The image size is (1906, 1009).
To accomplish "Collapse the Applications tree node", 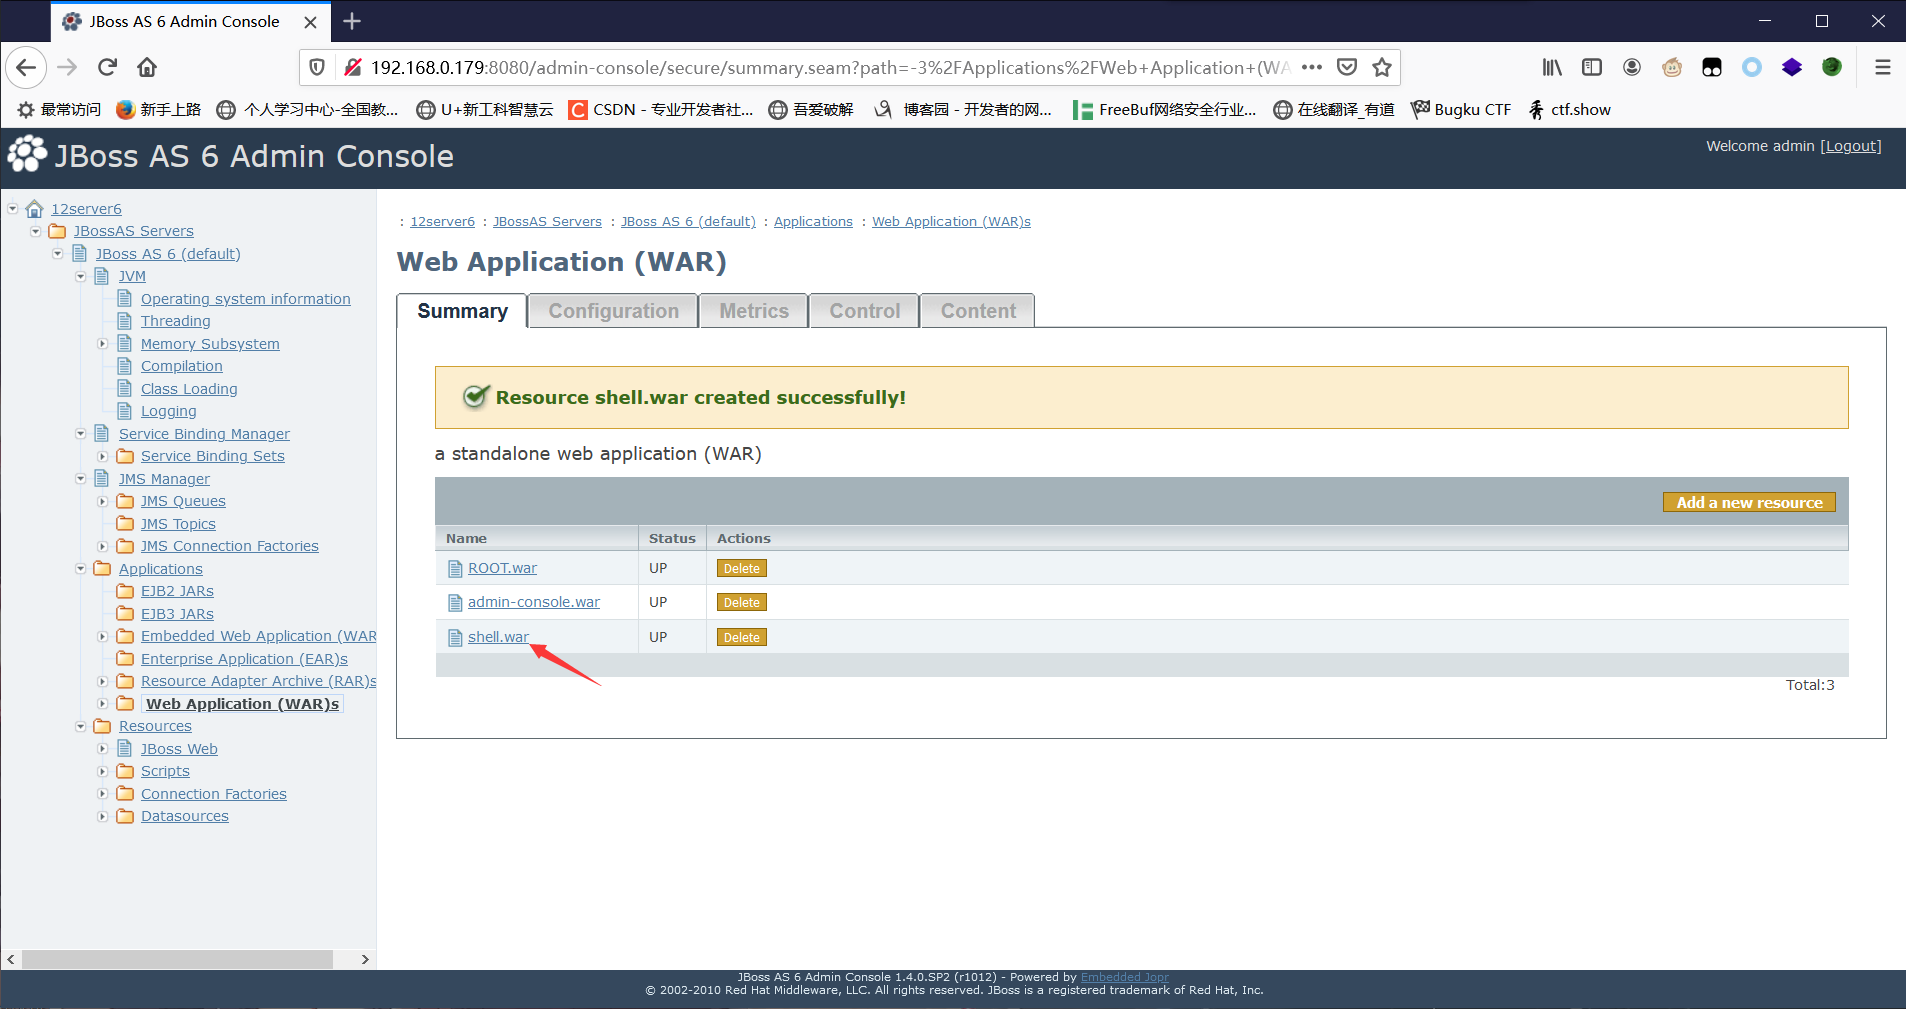I will (80, 568).
